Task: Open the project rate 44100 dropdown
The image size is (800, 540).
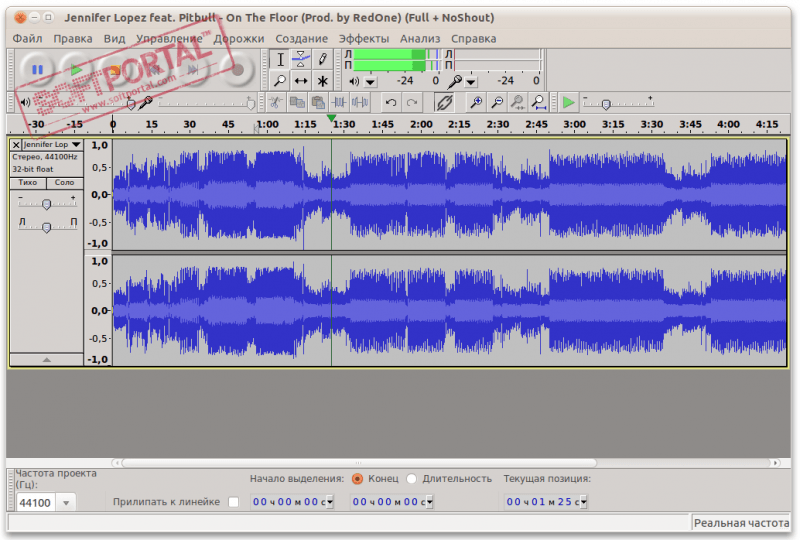Action: [66, 503]
